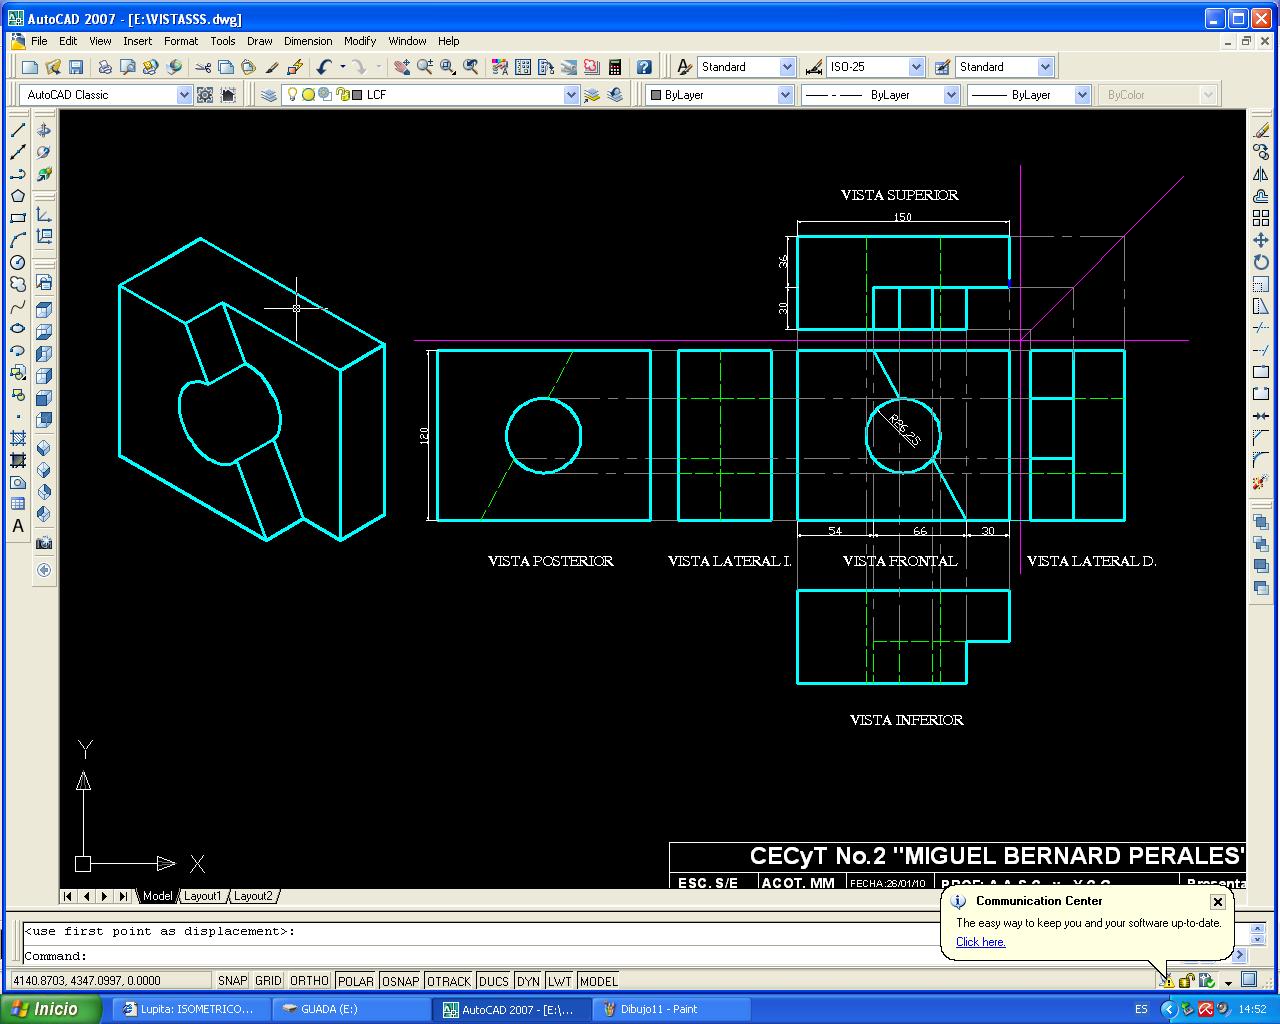1280x1024 pixels.
Task: Open the ByLayer lineweight dropdown
Action: tap(1081, 95)
